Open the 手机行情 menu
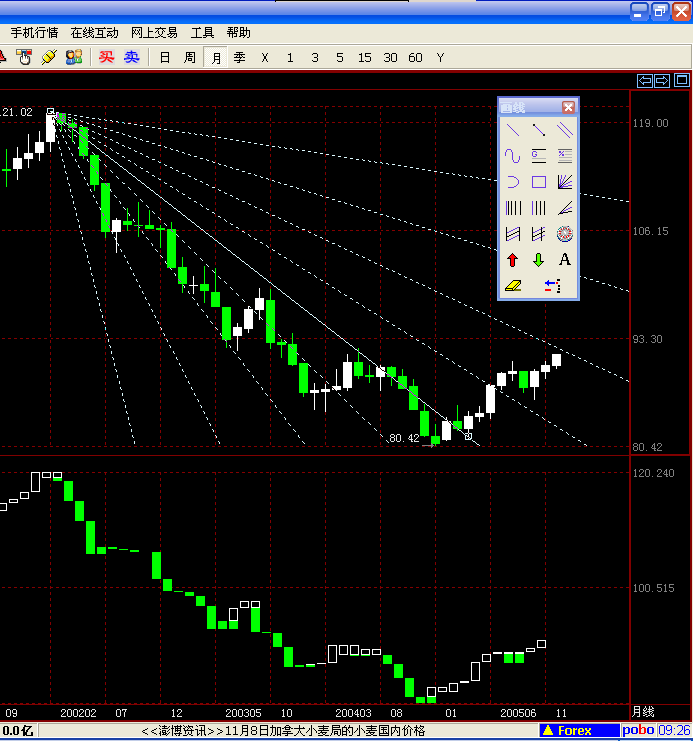 click(34, 33)
